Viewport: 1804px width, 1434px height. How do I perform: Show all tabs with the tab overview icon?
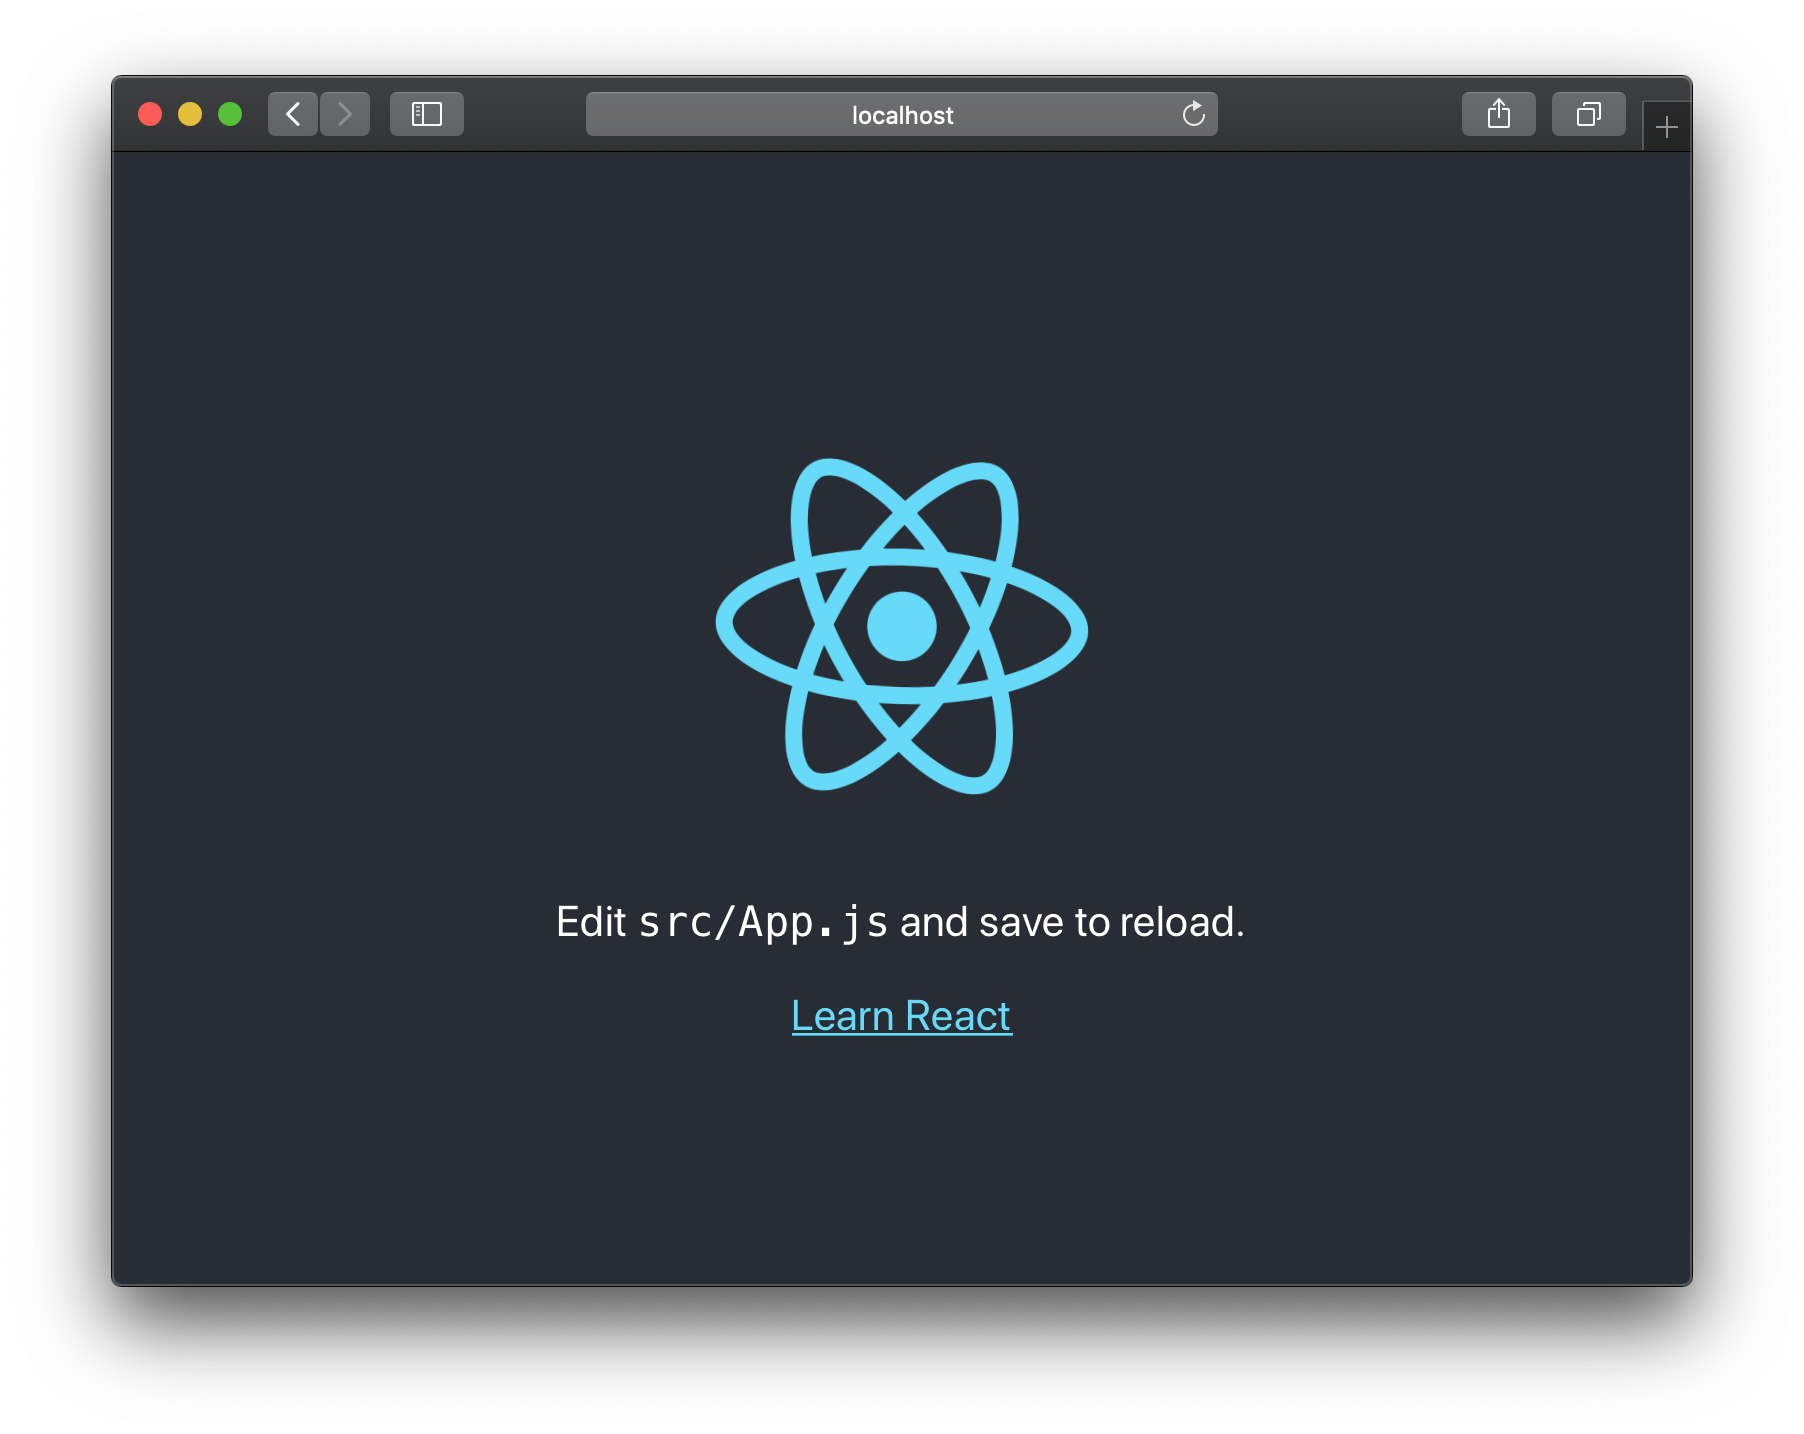(x=1587, y=114)
